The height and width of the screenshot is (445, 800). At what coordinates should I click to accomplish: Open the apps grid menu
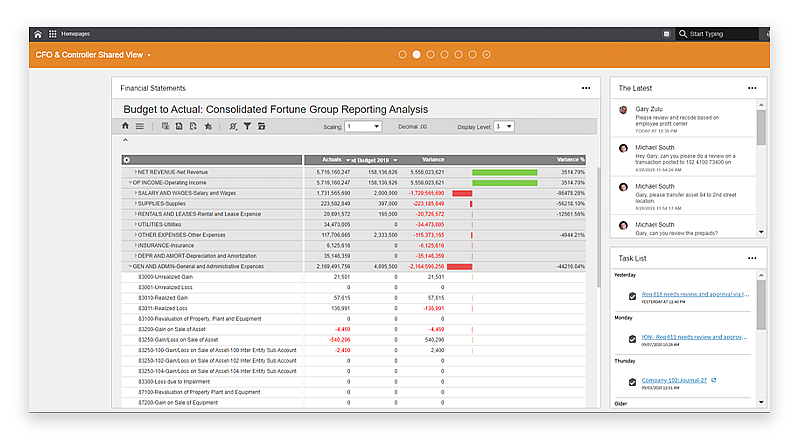click(x=53, y=34)
